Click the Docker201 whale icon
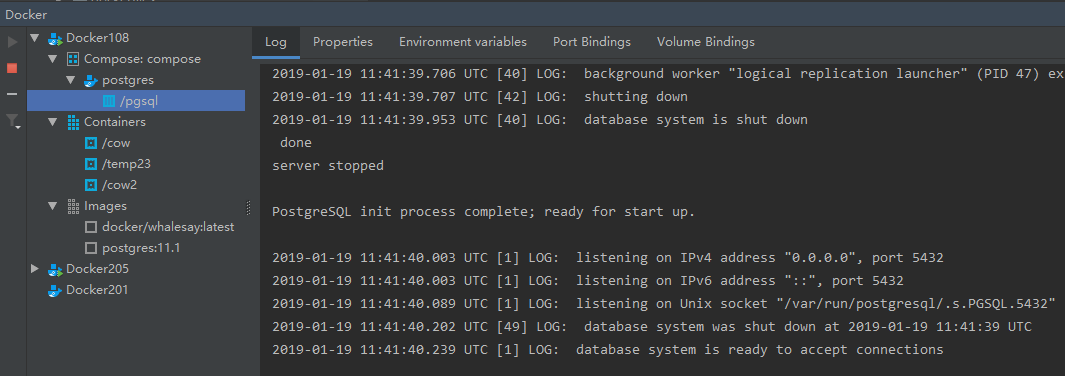This screenshot has width=1065, height=376. pyautogui.click(x=55, y=290)
